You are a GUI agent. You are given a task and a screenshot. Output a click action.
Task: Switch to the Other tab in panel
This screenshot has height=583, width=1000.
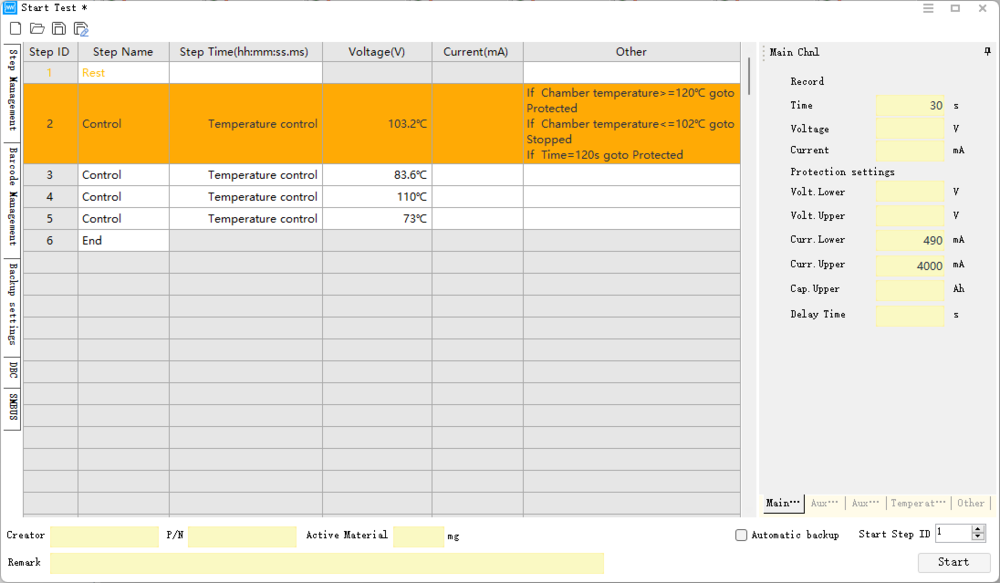[970, 503]
